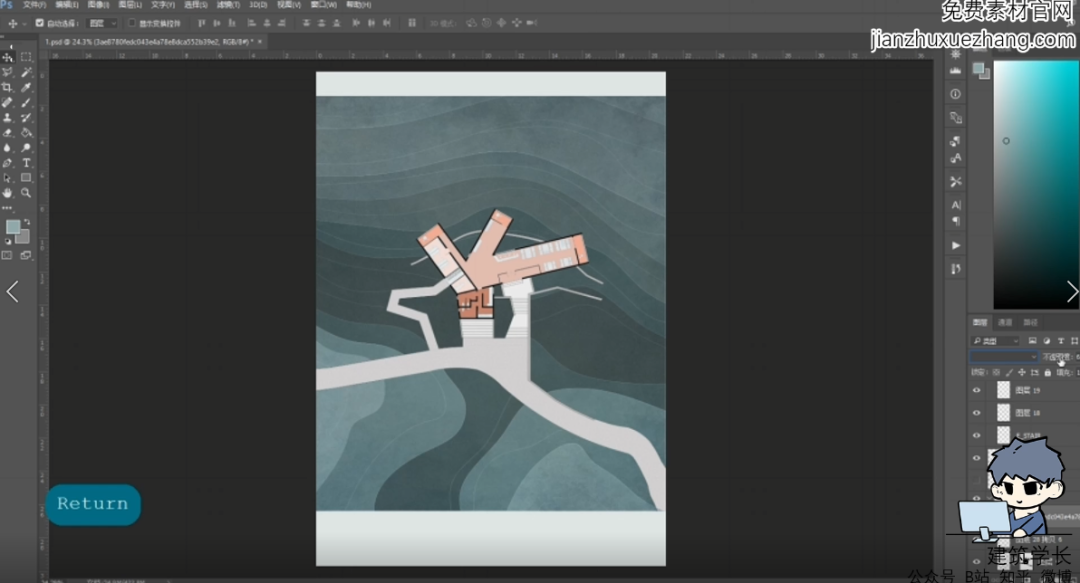Toggle visibility of the F_STAIR layer
The height and width of the screenshot is (583, 1080).
[x=976, y=435]
